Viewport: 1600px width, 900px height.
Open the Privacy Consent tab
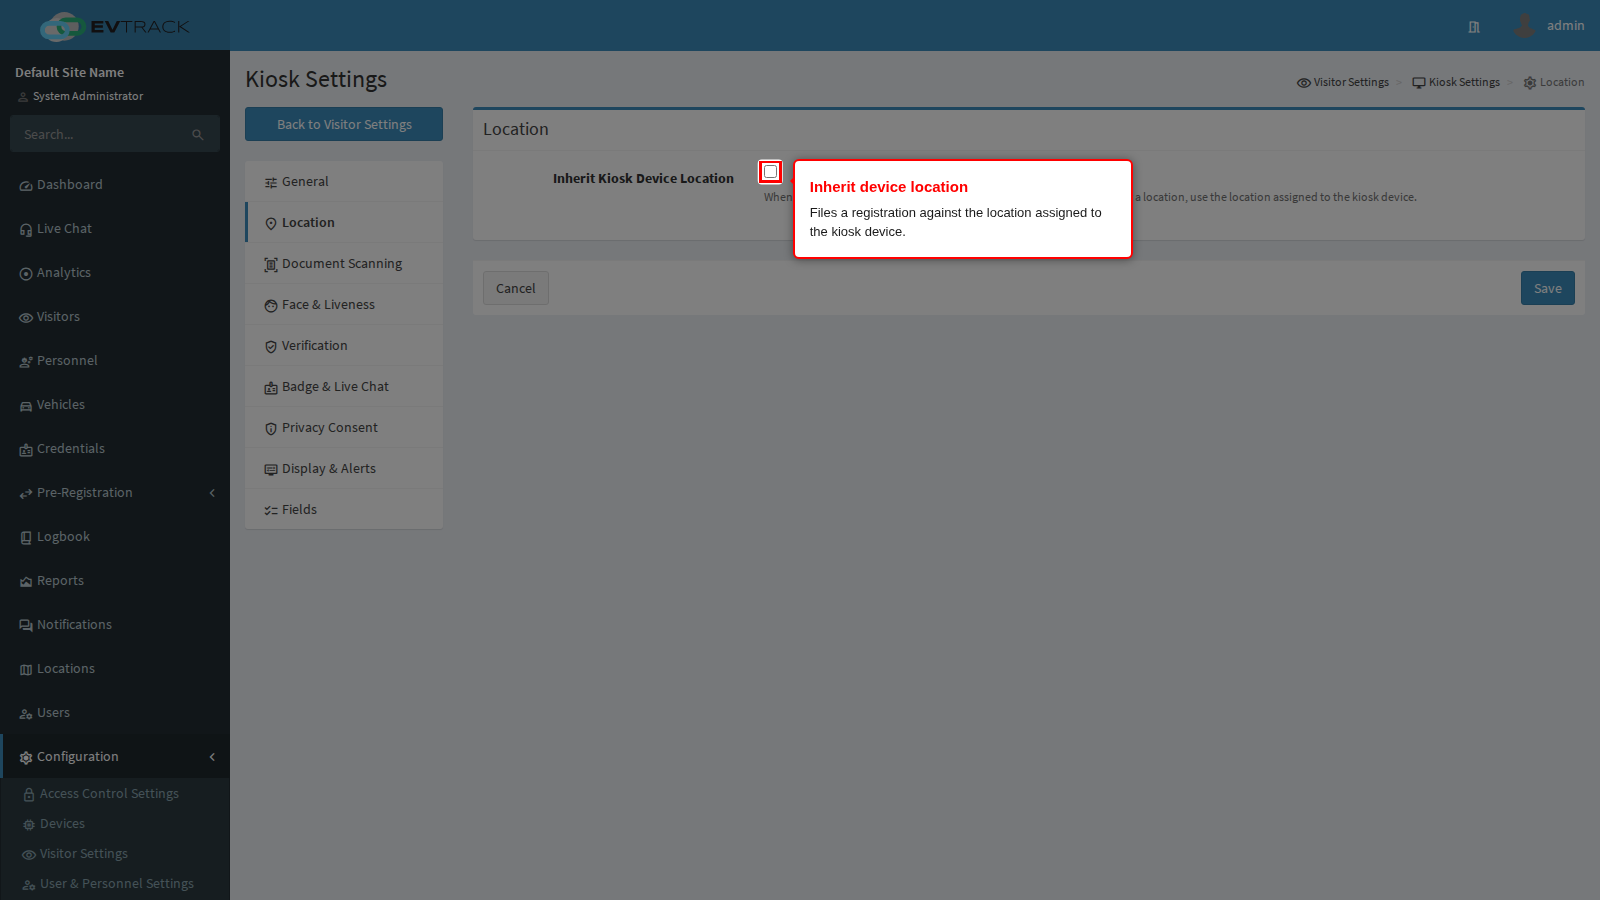(344, 428)
